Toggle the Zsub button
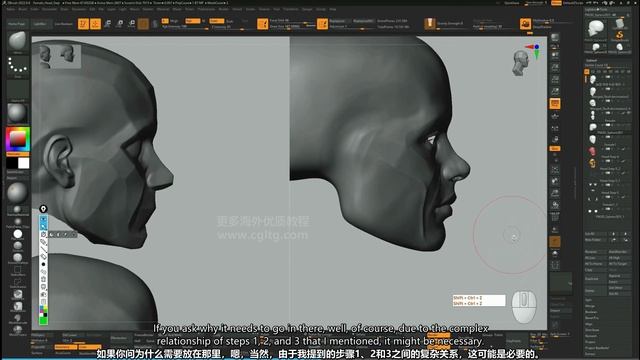The width and height of the screenshot is (640, 360). (230, 21)
